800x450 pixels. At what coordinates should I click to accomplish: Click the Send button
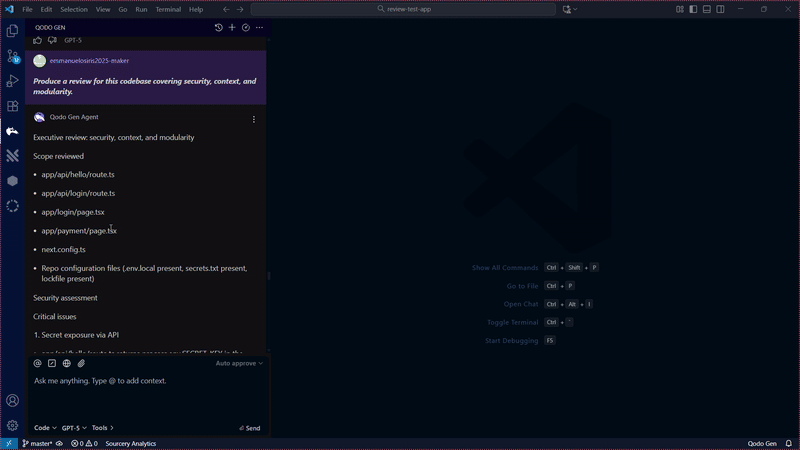coord(250,428)
